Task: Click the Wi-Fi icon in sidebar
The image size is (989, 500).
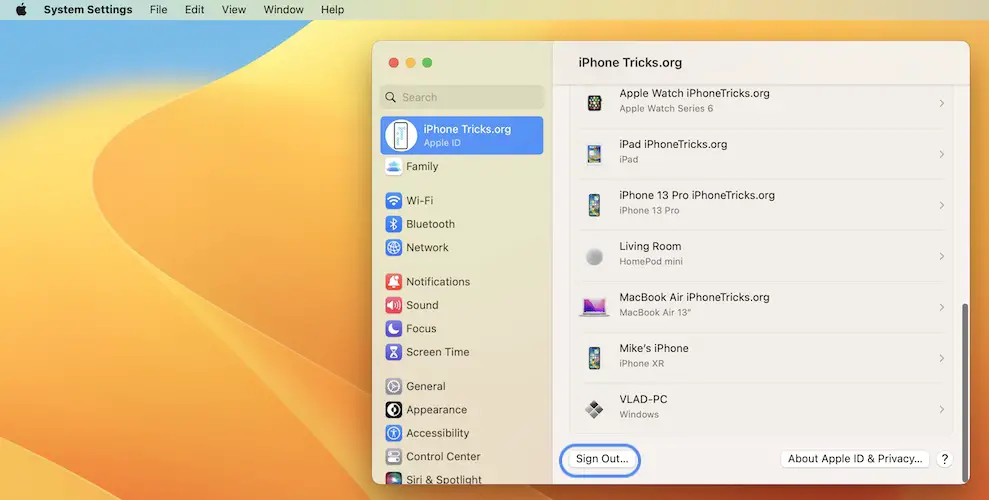Action: pos(394,201)
